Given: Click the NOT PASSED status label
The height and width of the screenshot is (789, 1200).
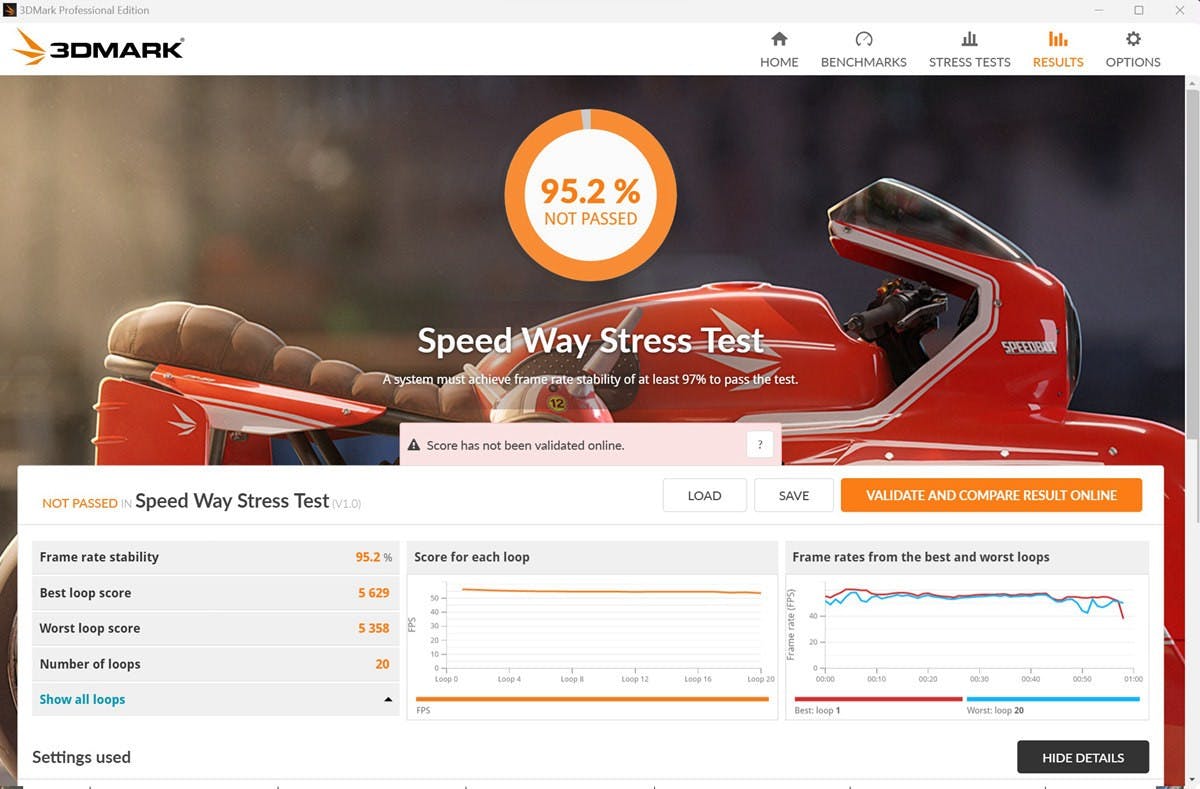Looking at the screenshot, I should [x=79, y=503].
